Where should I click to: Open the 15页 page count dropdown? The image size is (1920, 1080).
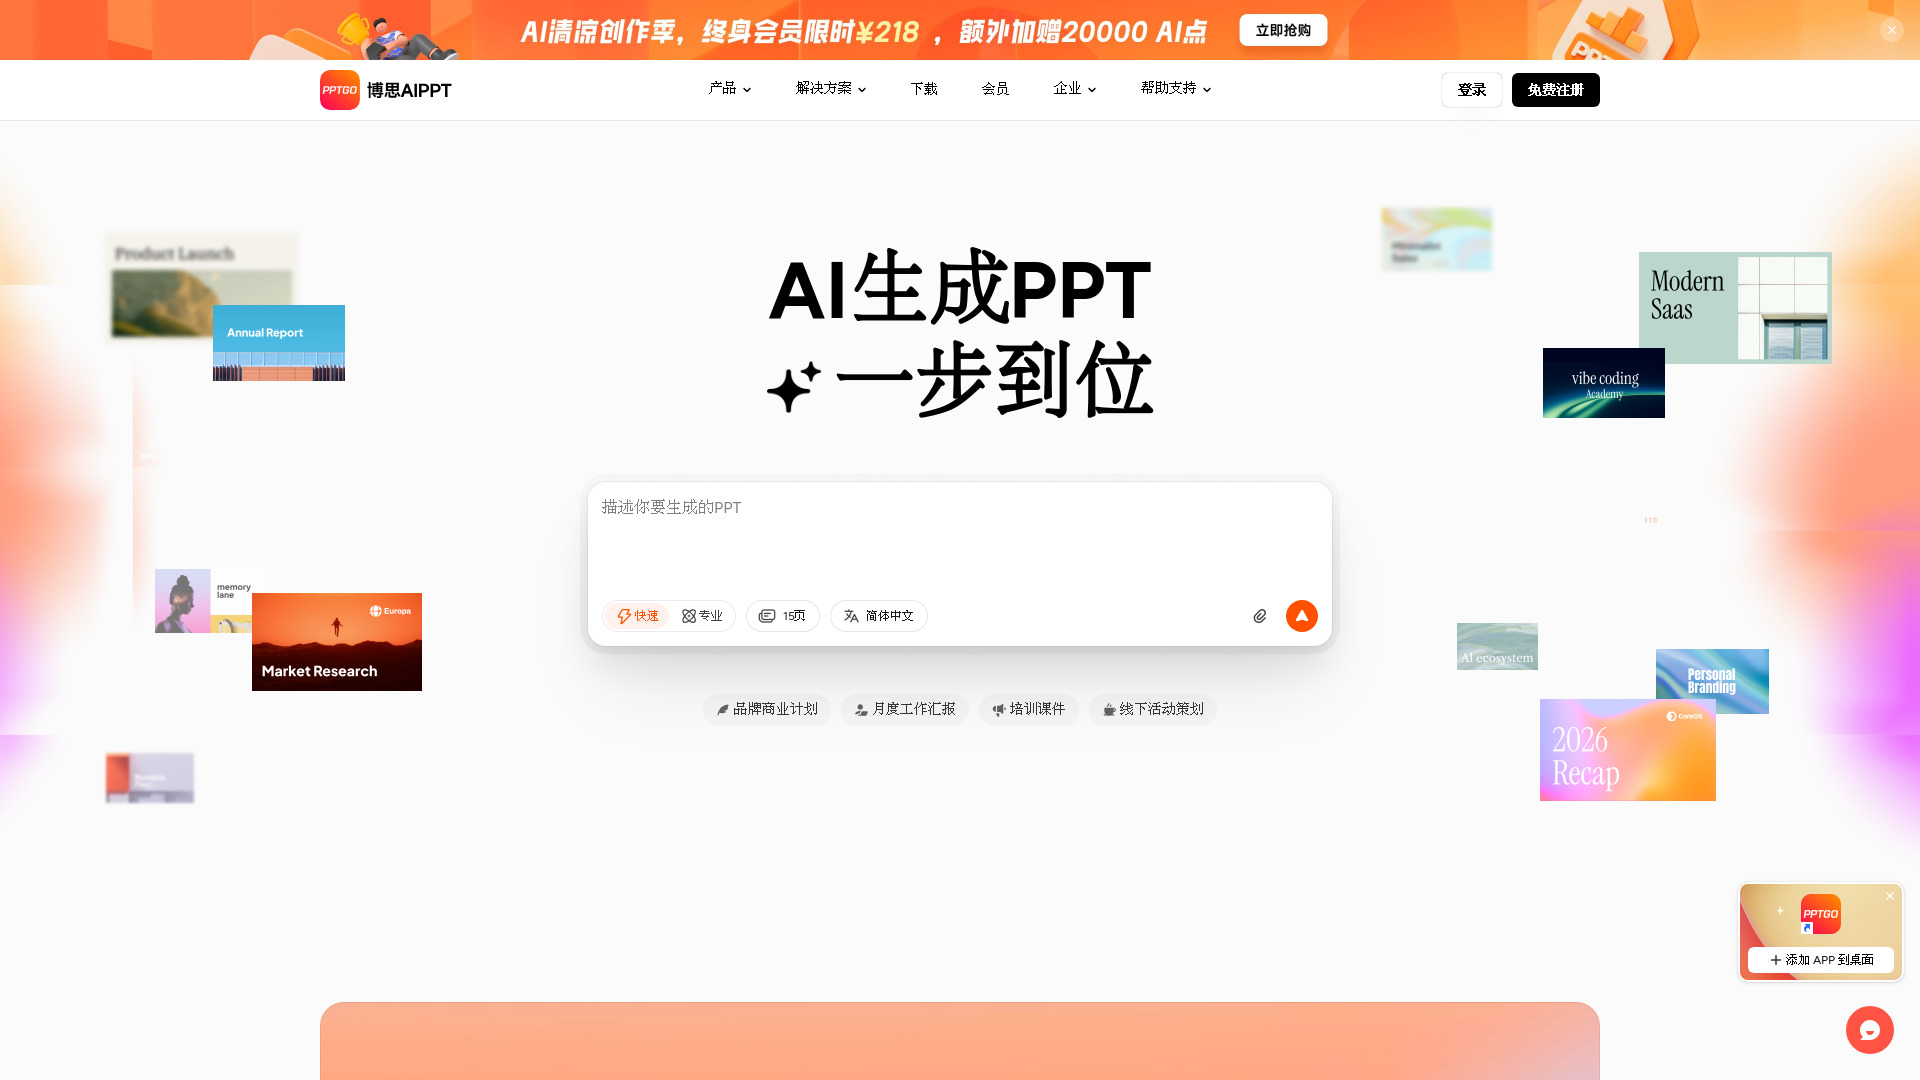point(783,616)
